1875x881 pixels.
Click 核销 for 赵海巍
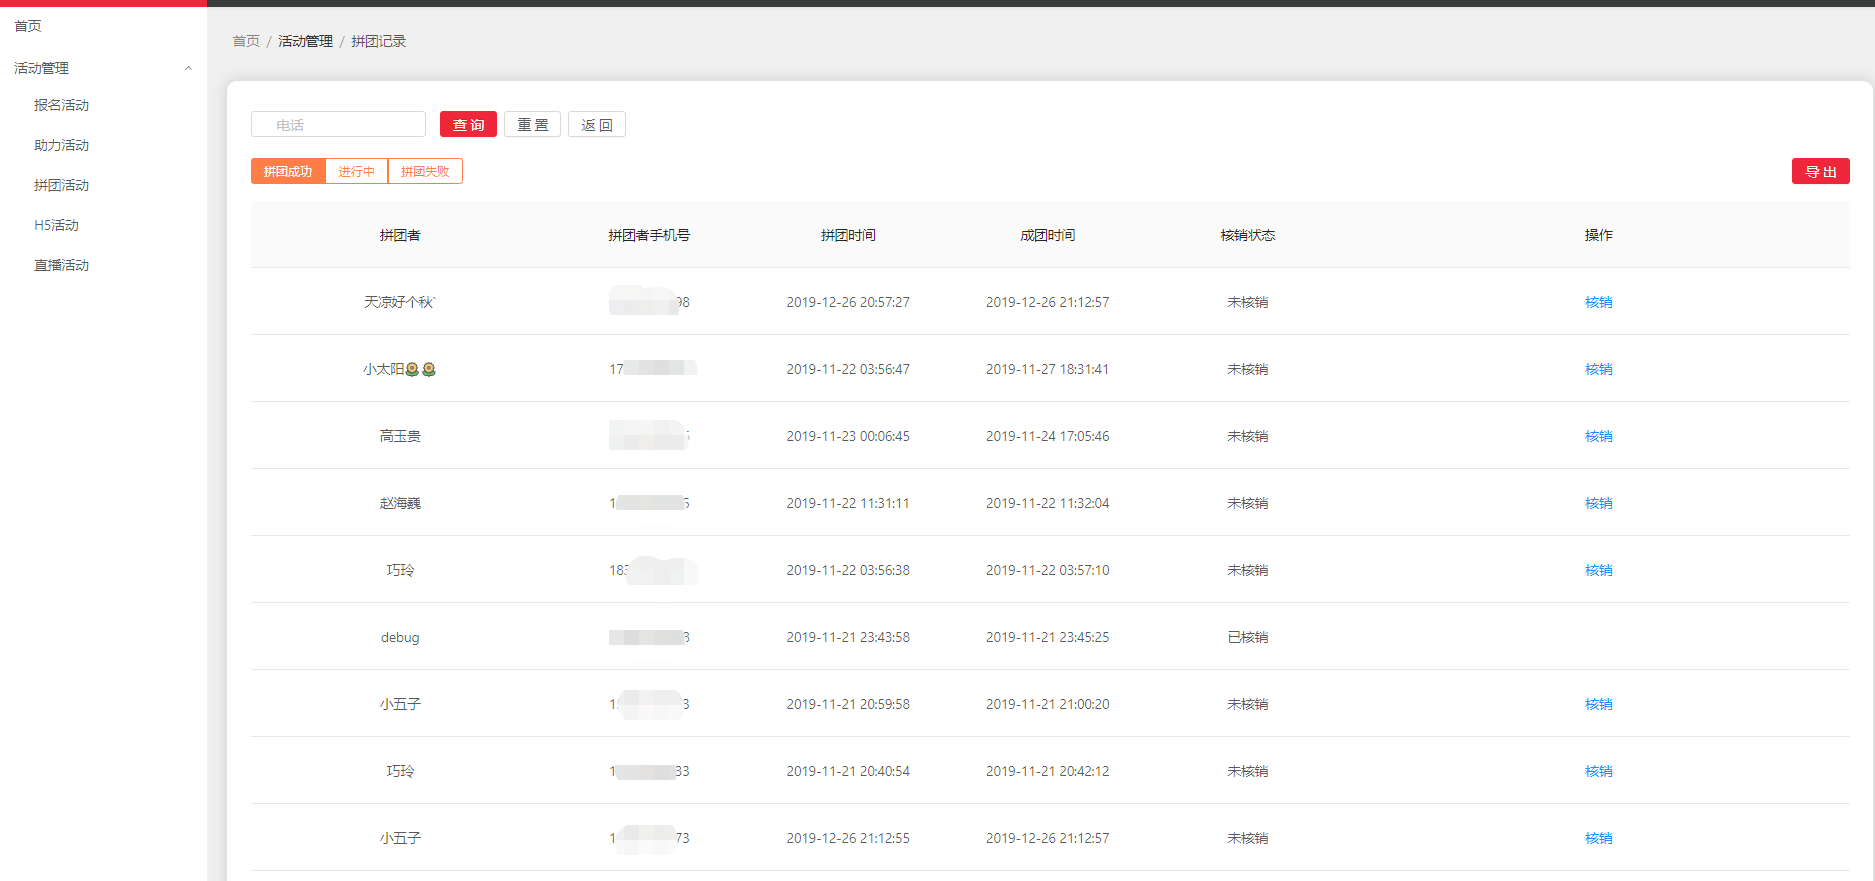click(1598, 503)
